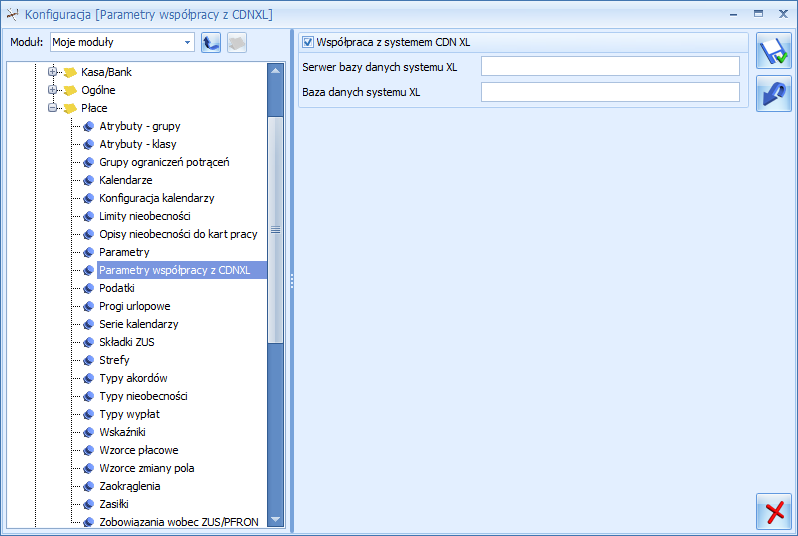This screenshot has height=536, width=798.
Task: Open Serie kalendarzy
Action: [138, 324]
